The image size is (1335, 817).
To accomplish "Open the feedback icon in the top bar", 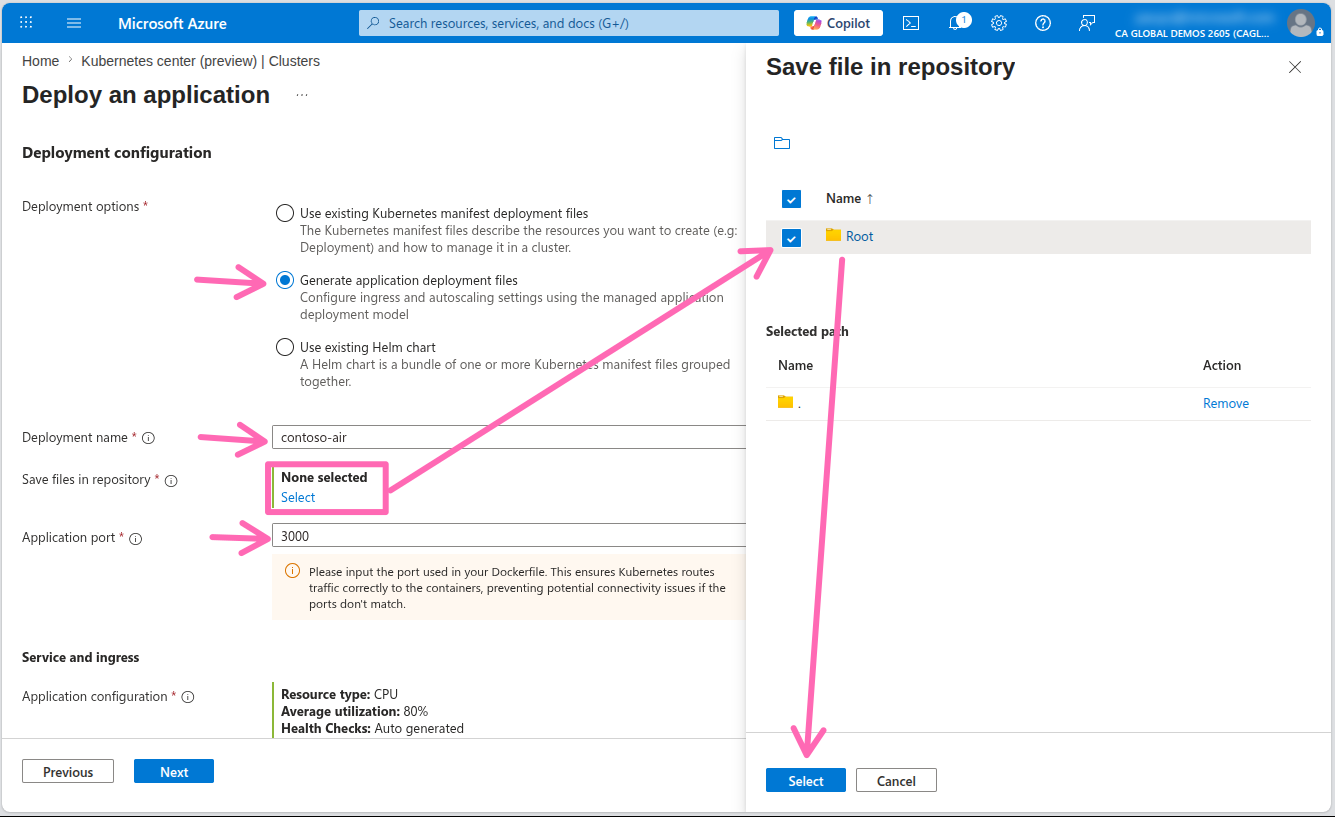I will coord(1087,23).
